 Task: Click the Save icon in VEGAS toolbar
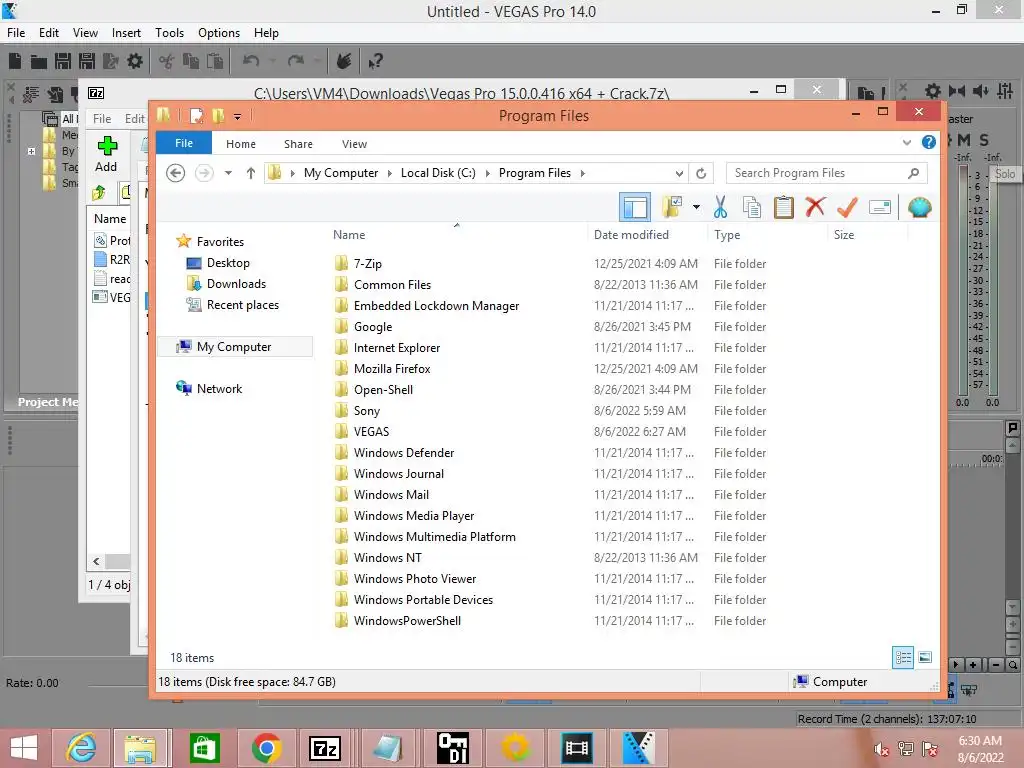(63, 61)
